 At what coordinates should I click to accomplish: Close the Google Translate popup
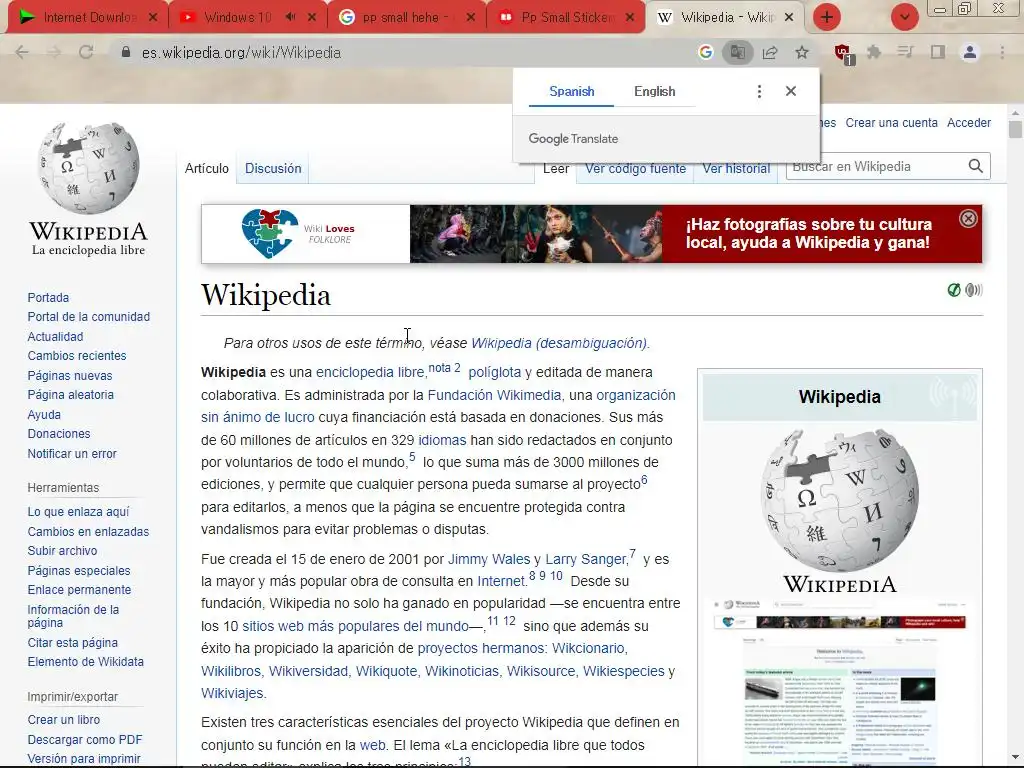click(791, 91)
